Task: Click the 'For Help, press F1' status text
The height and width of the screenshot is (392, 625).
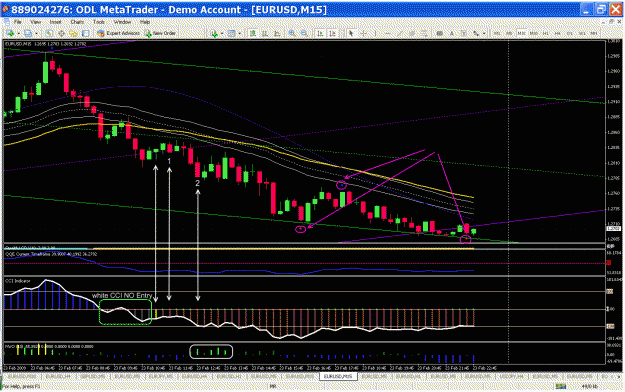Action: pos(22,386)
